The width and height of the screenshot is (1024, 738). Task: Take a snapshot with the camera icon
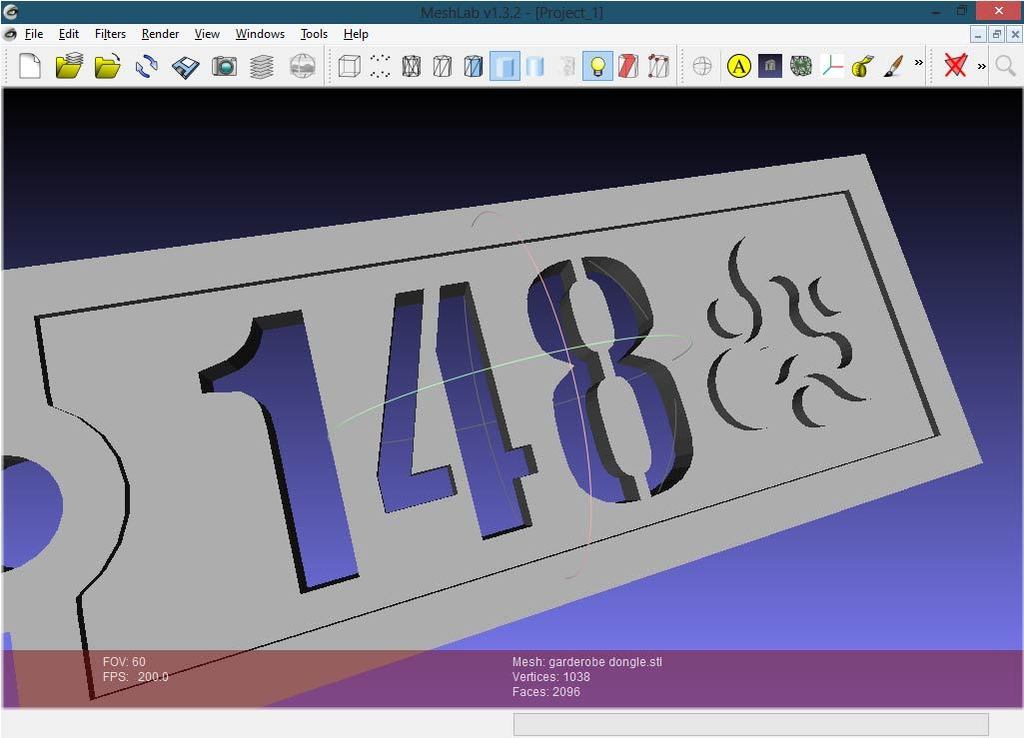point(224,67)
